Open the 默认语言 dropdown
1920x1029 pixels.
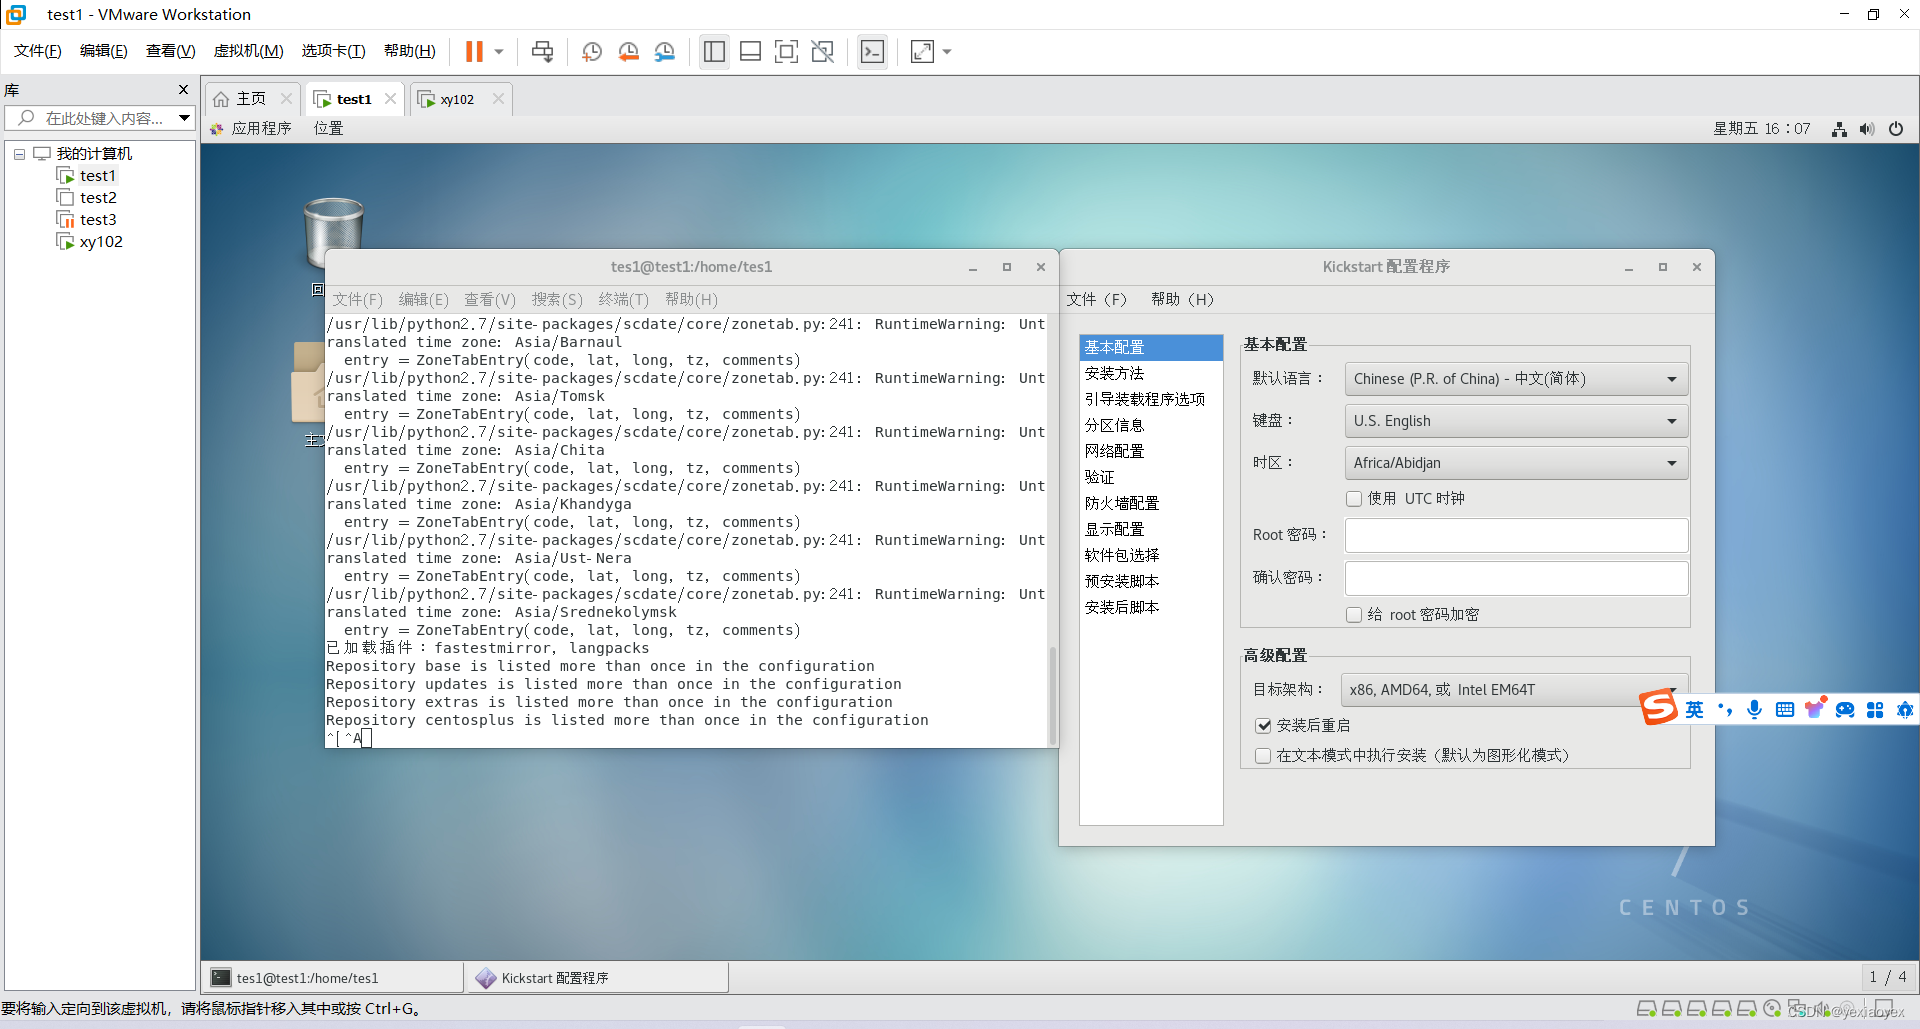1516,379
